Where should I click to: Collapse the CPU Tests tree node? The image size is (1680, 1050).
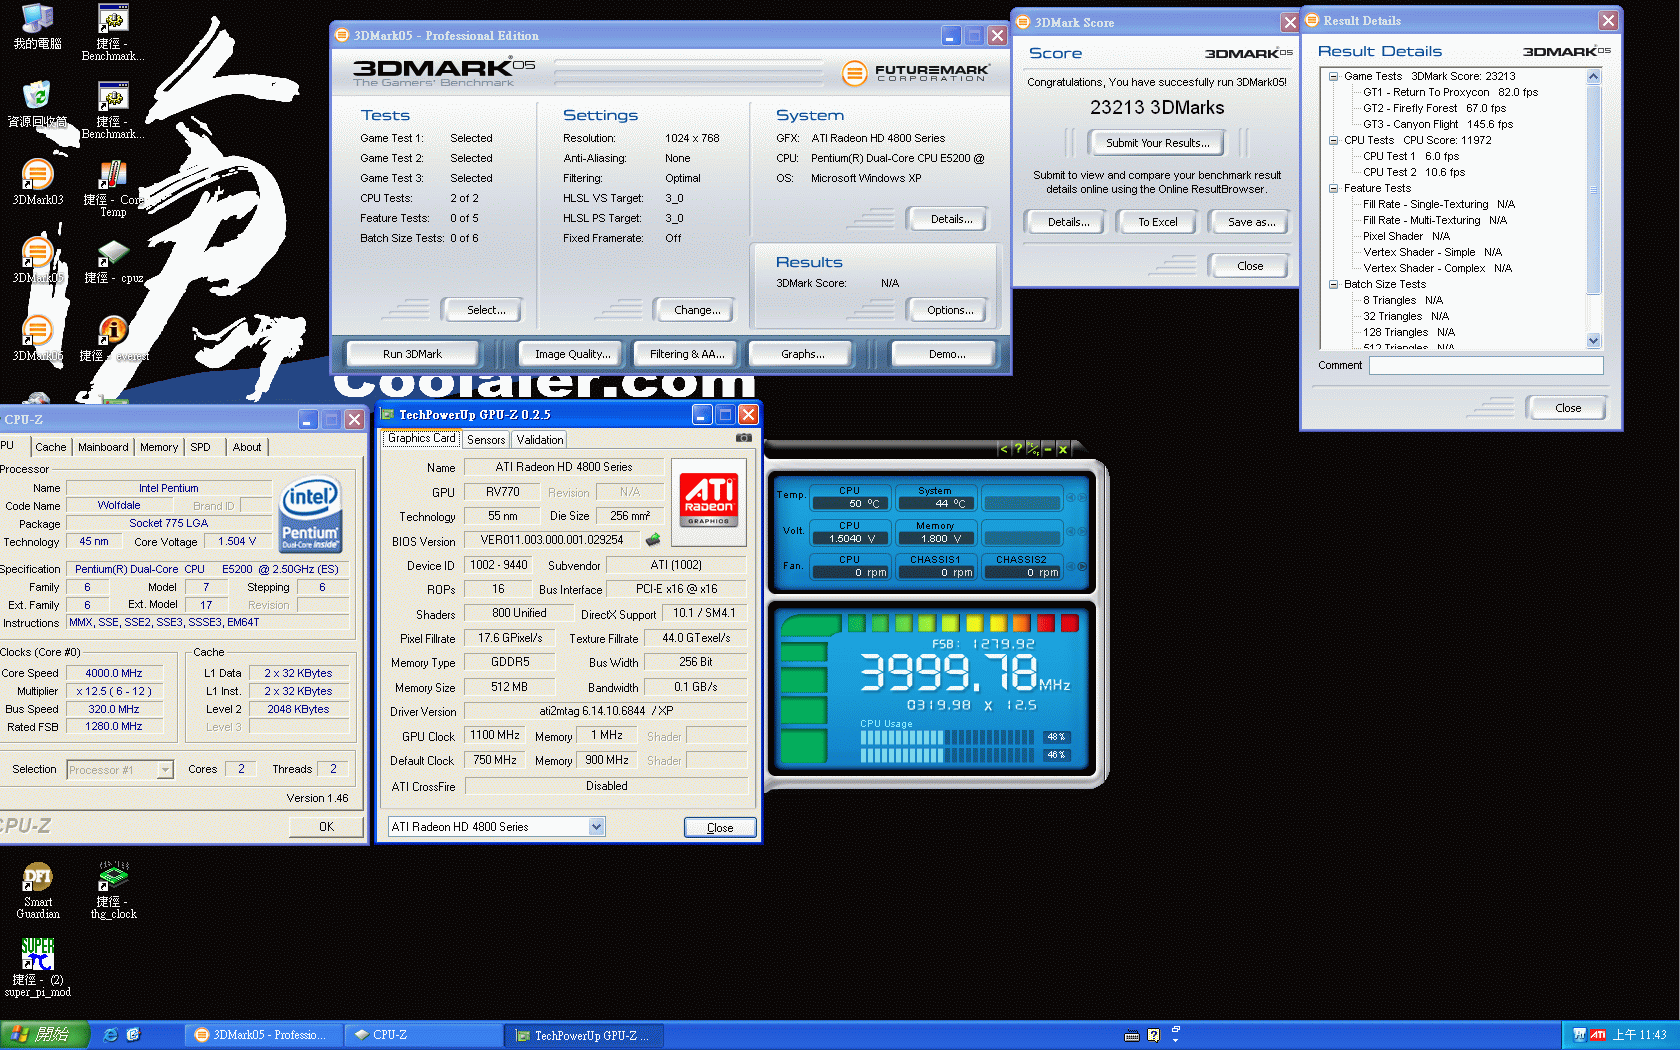pos(1333,140)
